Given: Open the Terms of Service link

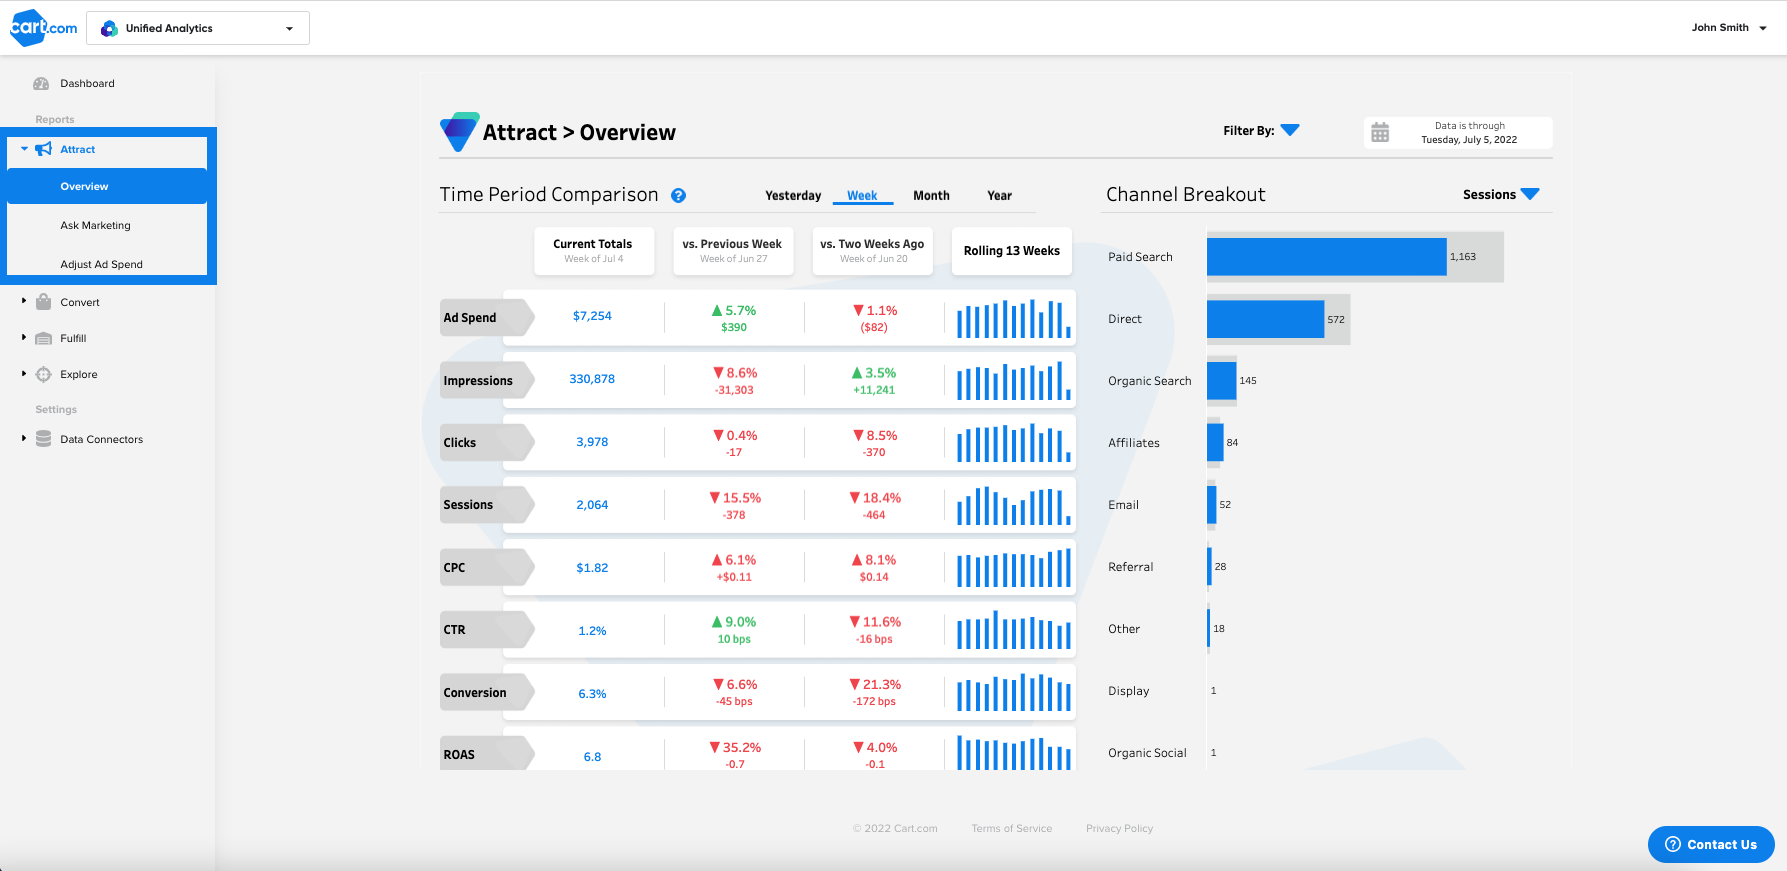Looking at the screenshot, I should pos(1011,829).
